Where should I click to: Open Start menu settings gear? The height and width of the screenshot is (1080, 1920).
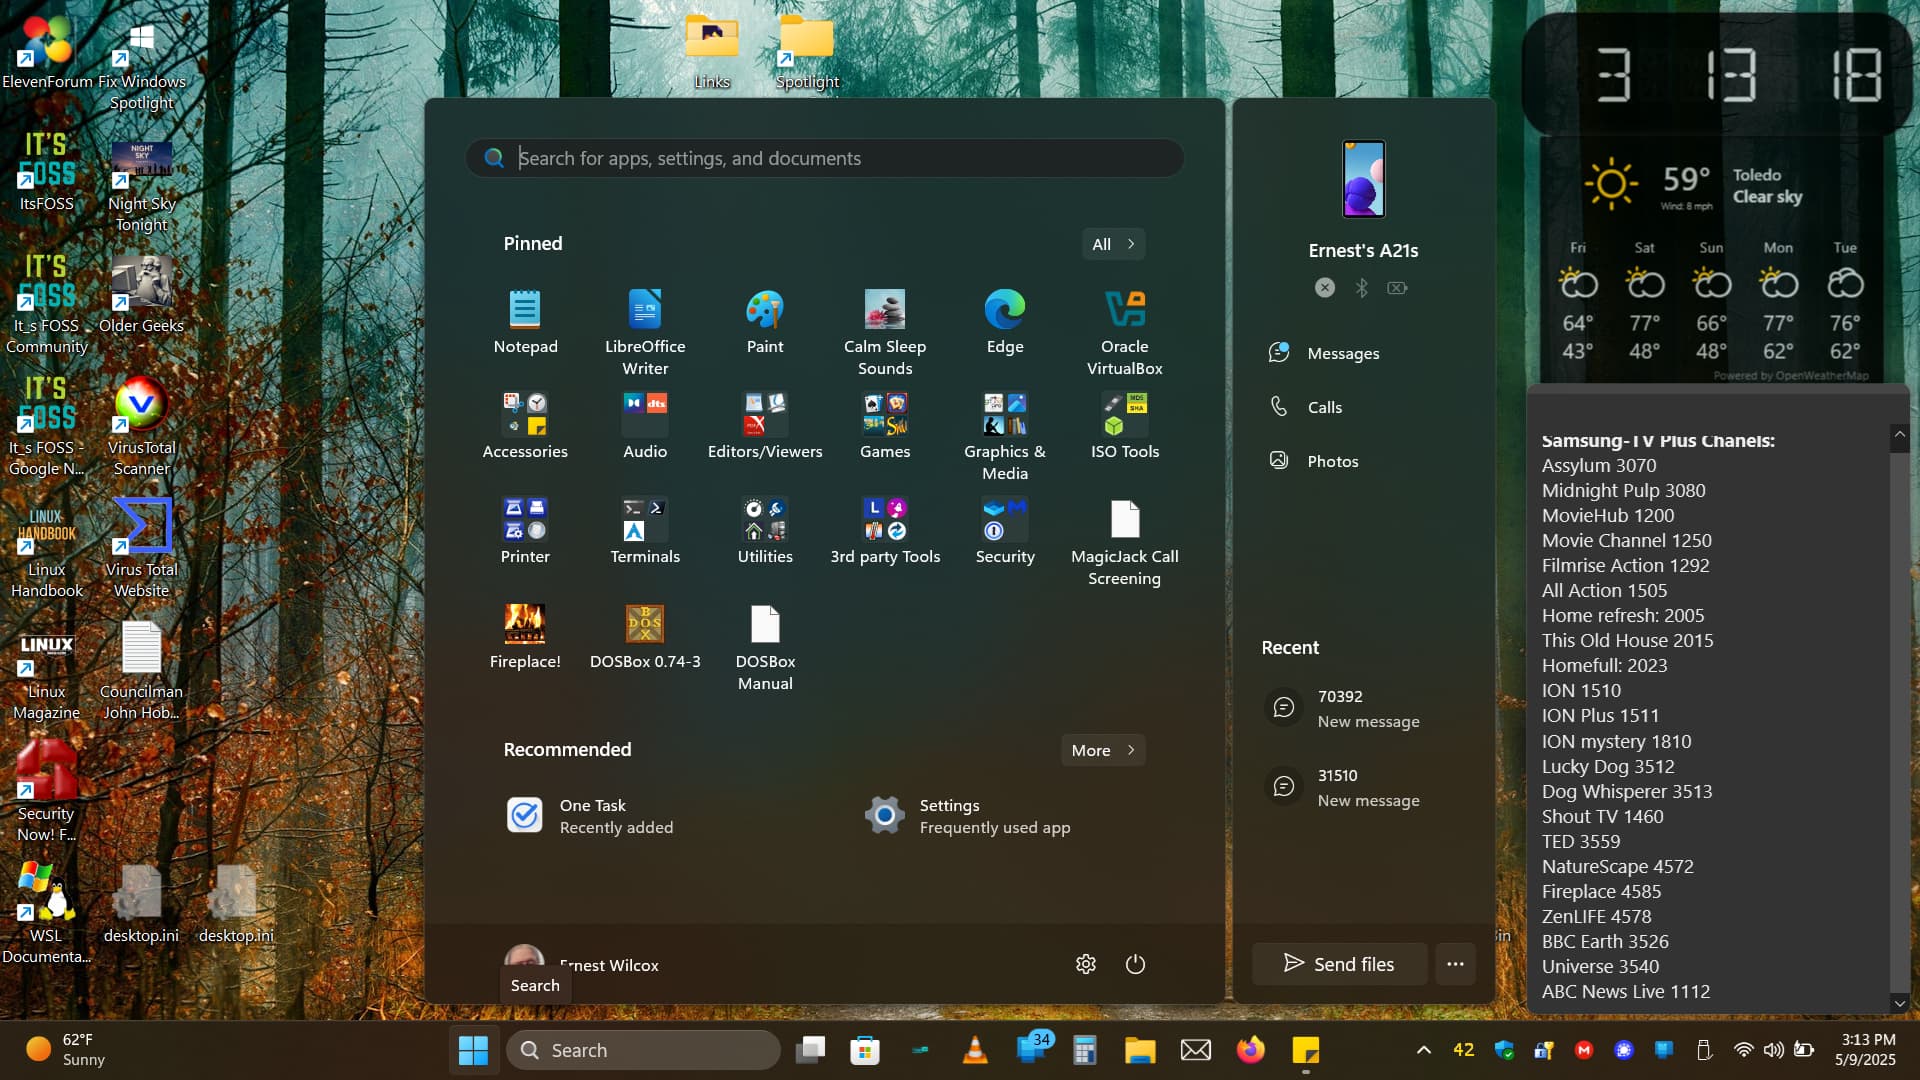[1086, 964]
